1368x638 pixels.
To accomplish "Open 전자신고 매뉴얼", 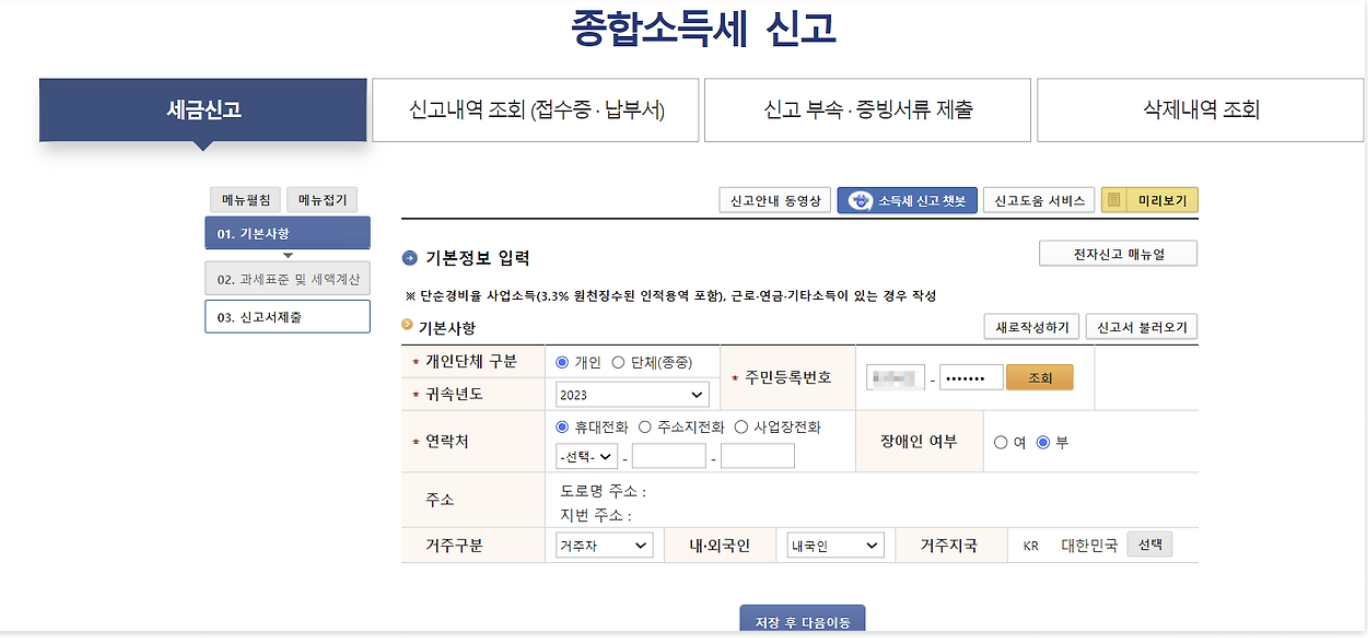I will tap(1118, 254).
